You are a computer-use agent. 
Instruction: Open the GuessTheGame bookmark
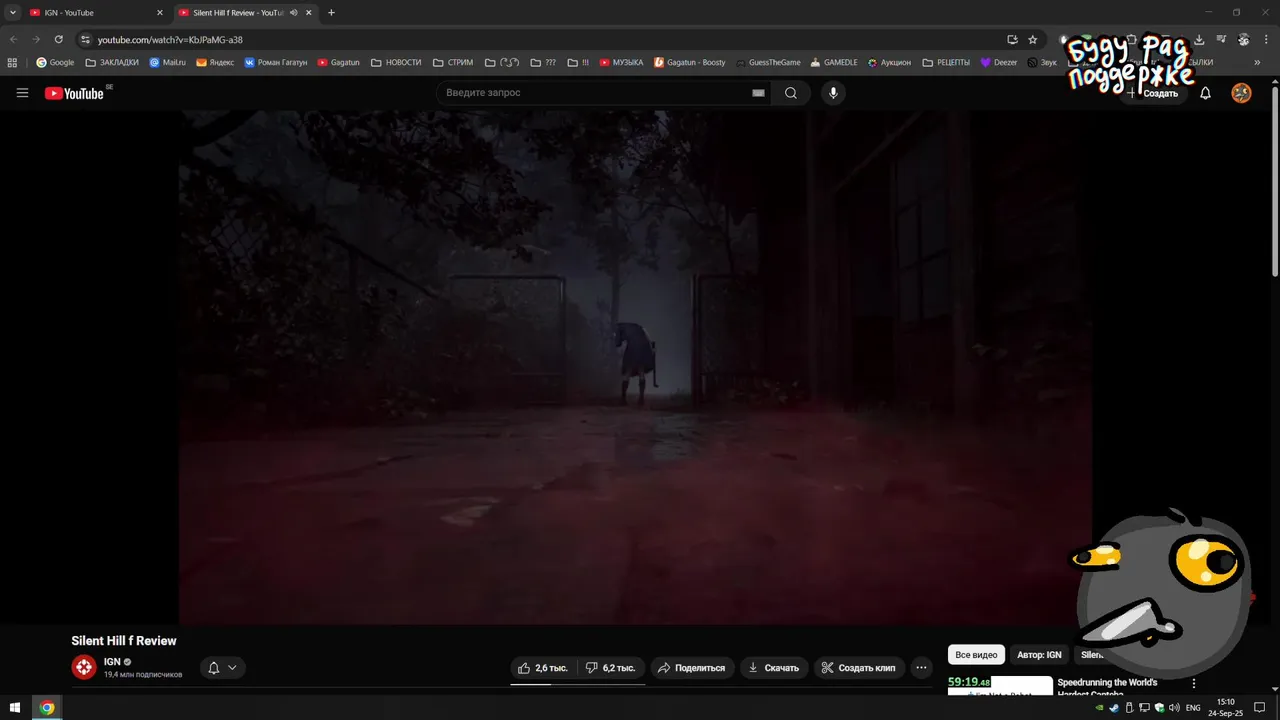[x=768, y=62]
